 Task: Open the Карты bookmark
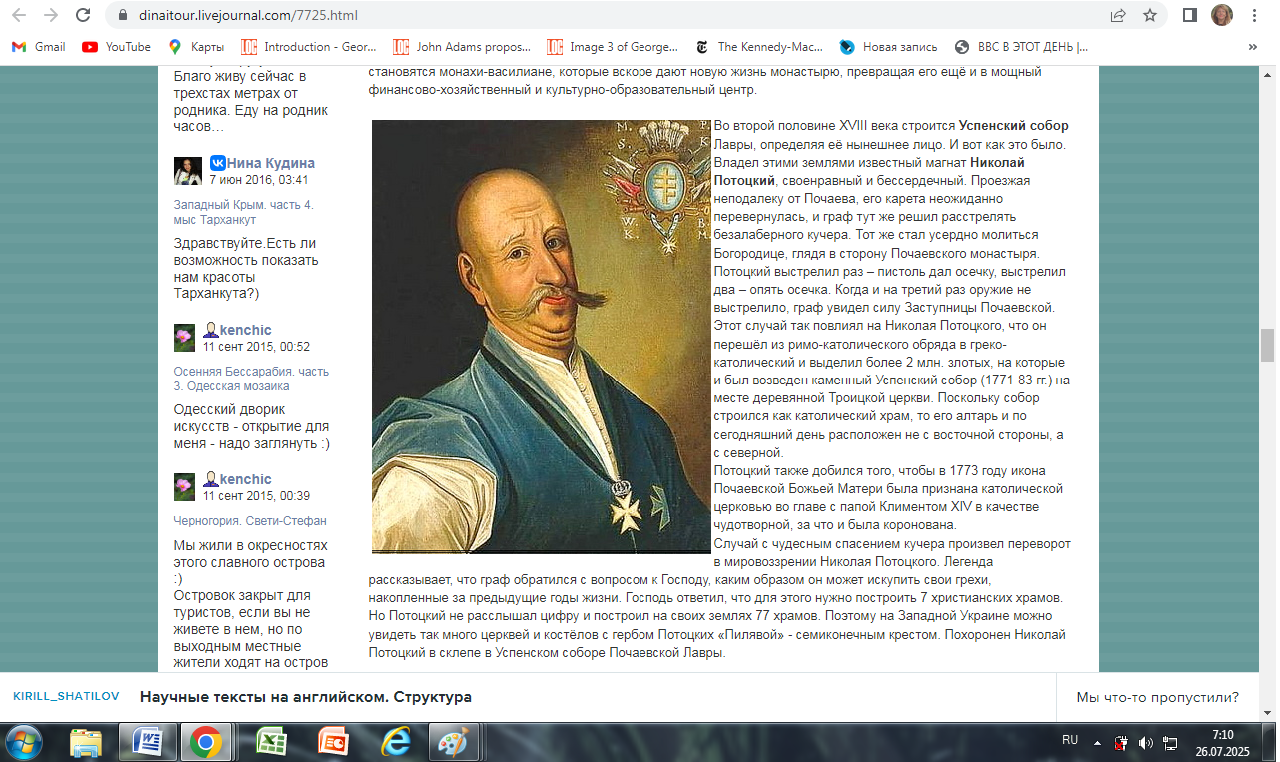point(196,47)
